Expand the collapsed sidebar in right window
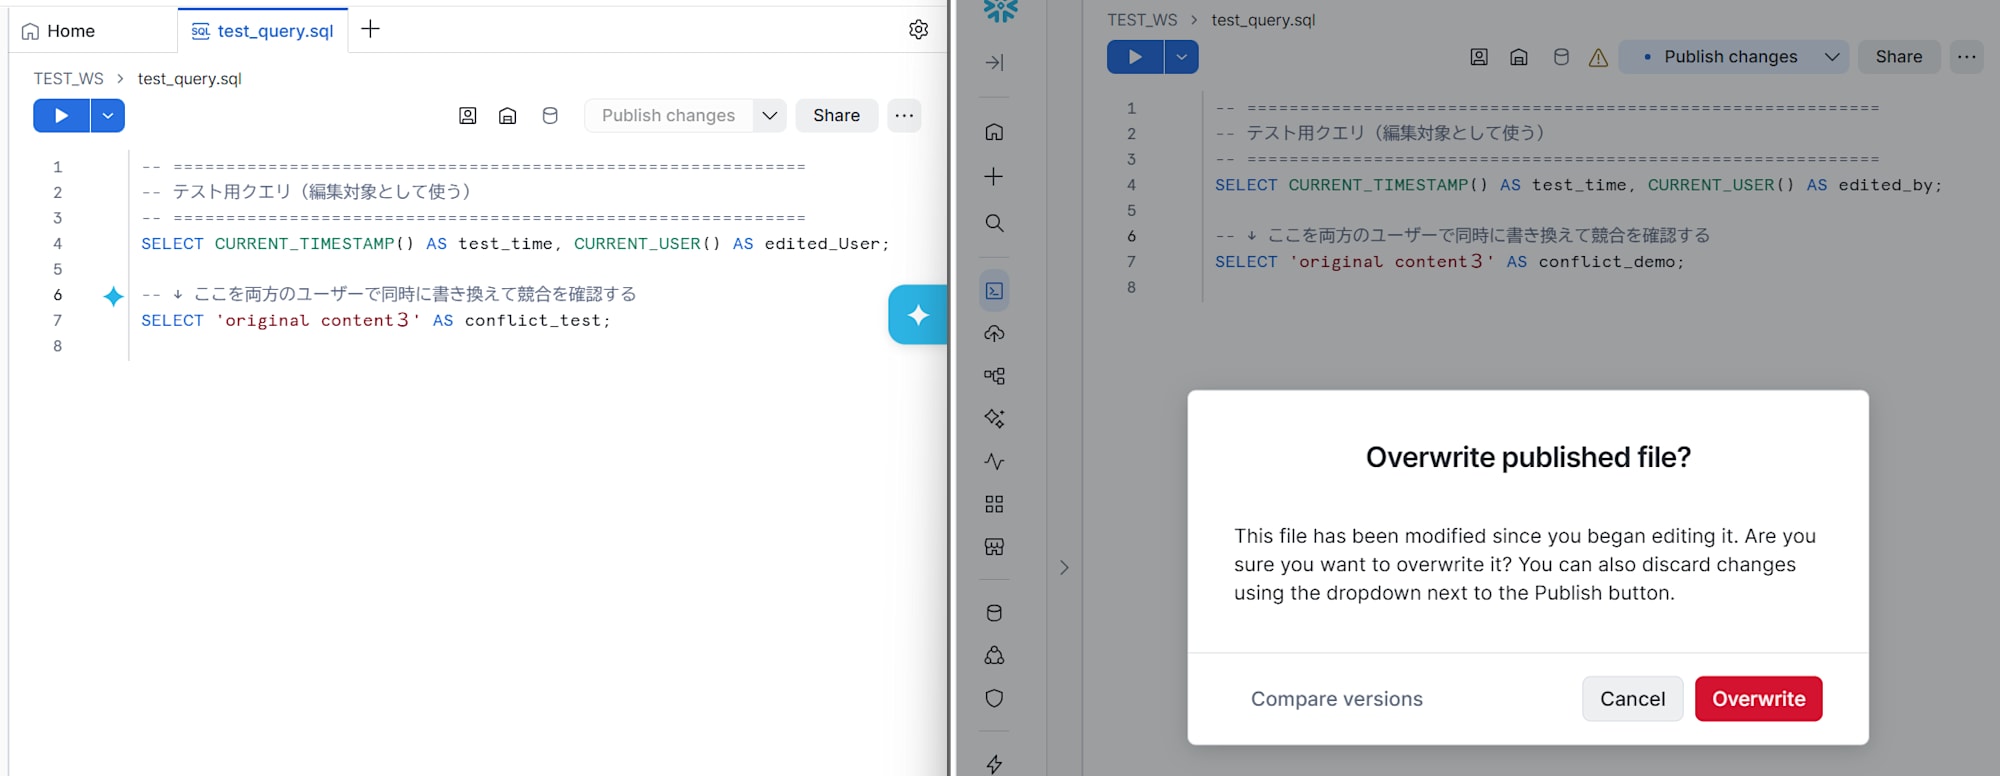The image size is (2000, 776). (994, 62)
